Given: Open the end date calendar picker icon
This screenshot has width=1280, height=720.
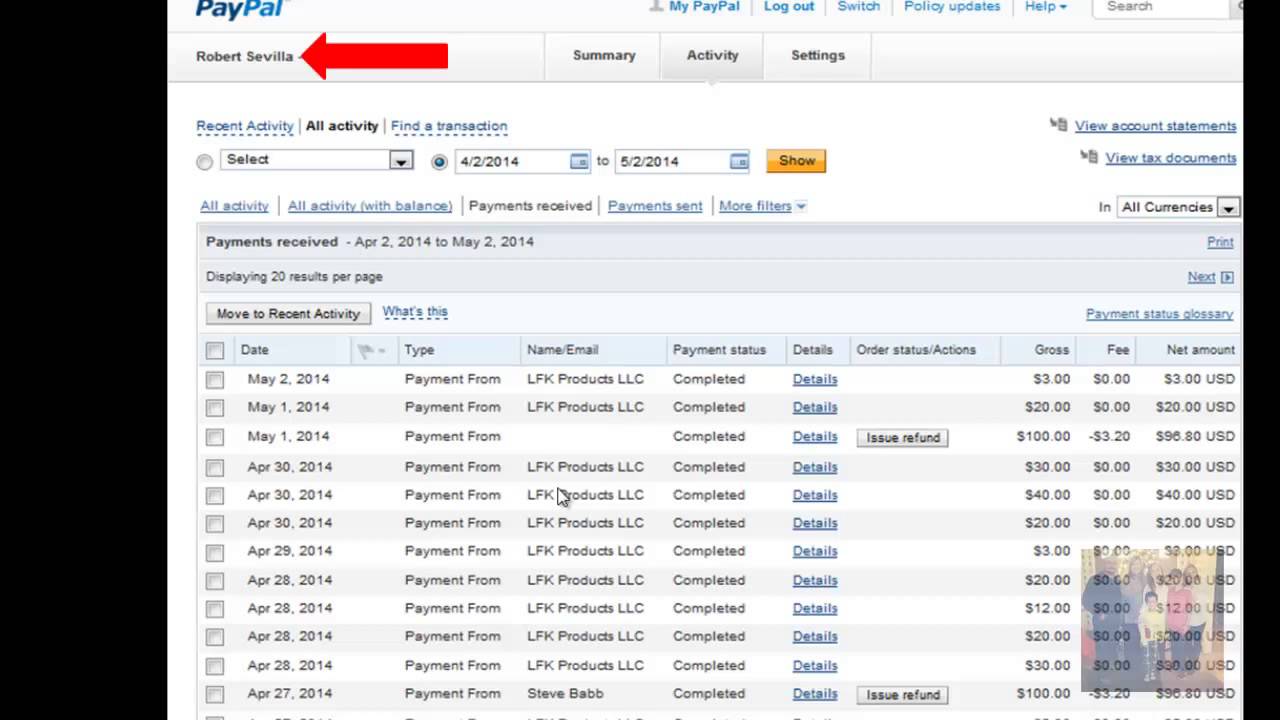Looking at the screenshot, I should [739, 161].
